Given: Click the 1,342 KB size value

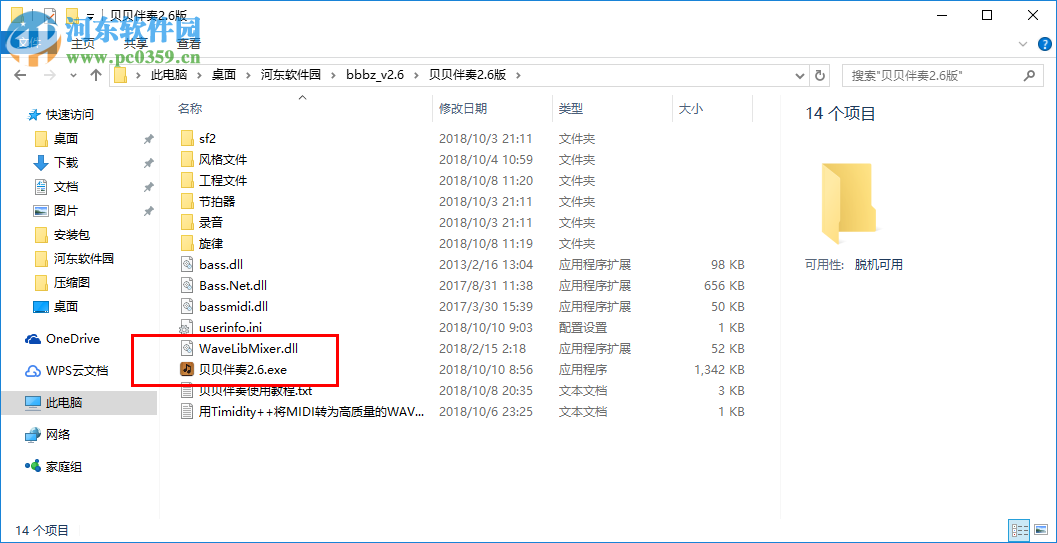Looking at the screenshot, I should [x=719, y=369].
